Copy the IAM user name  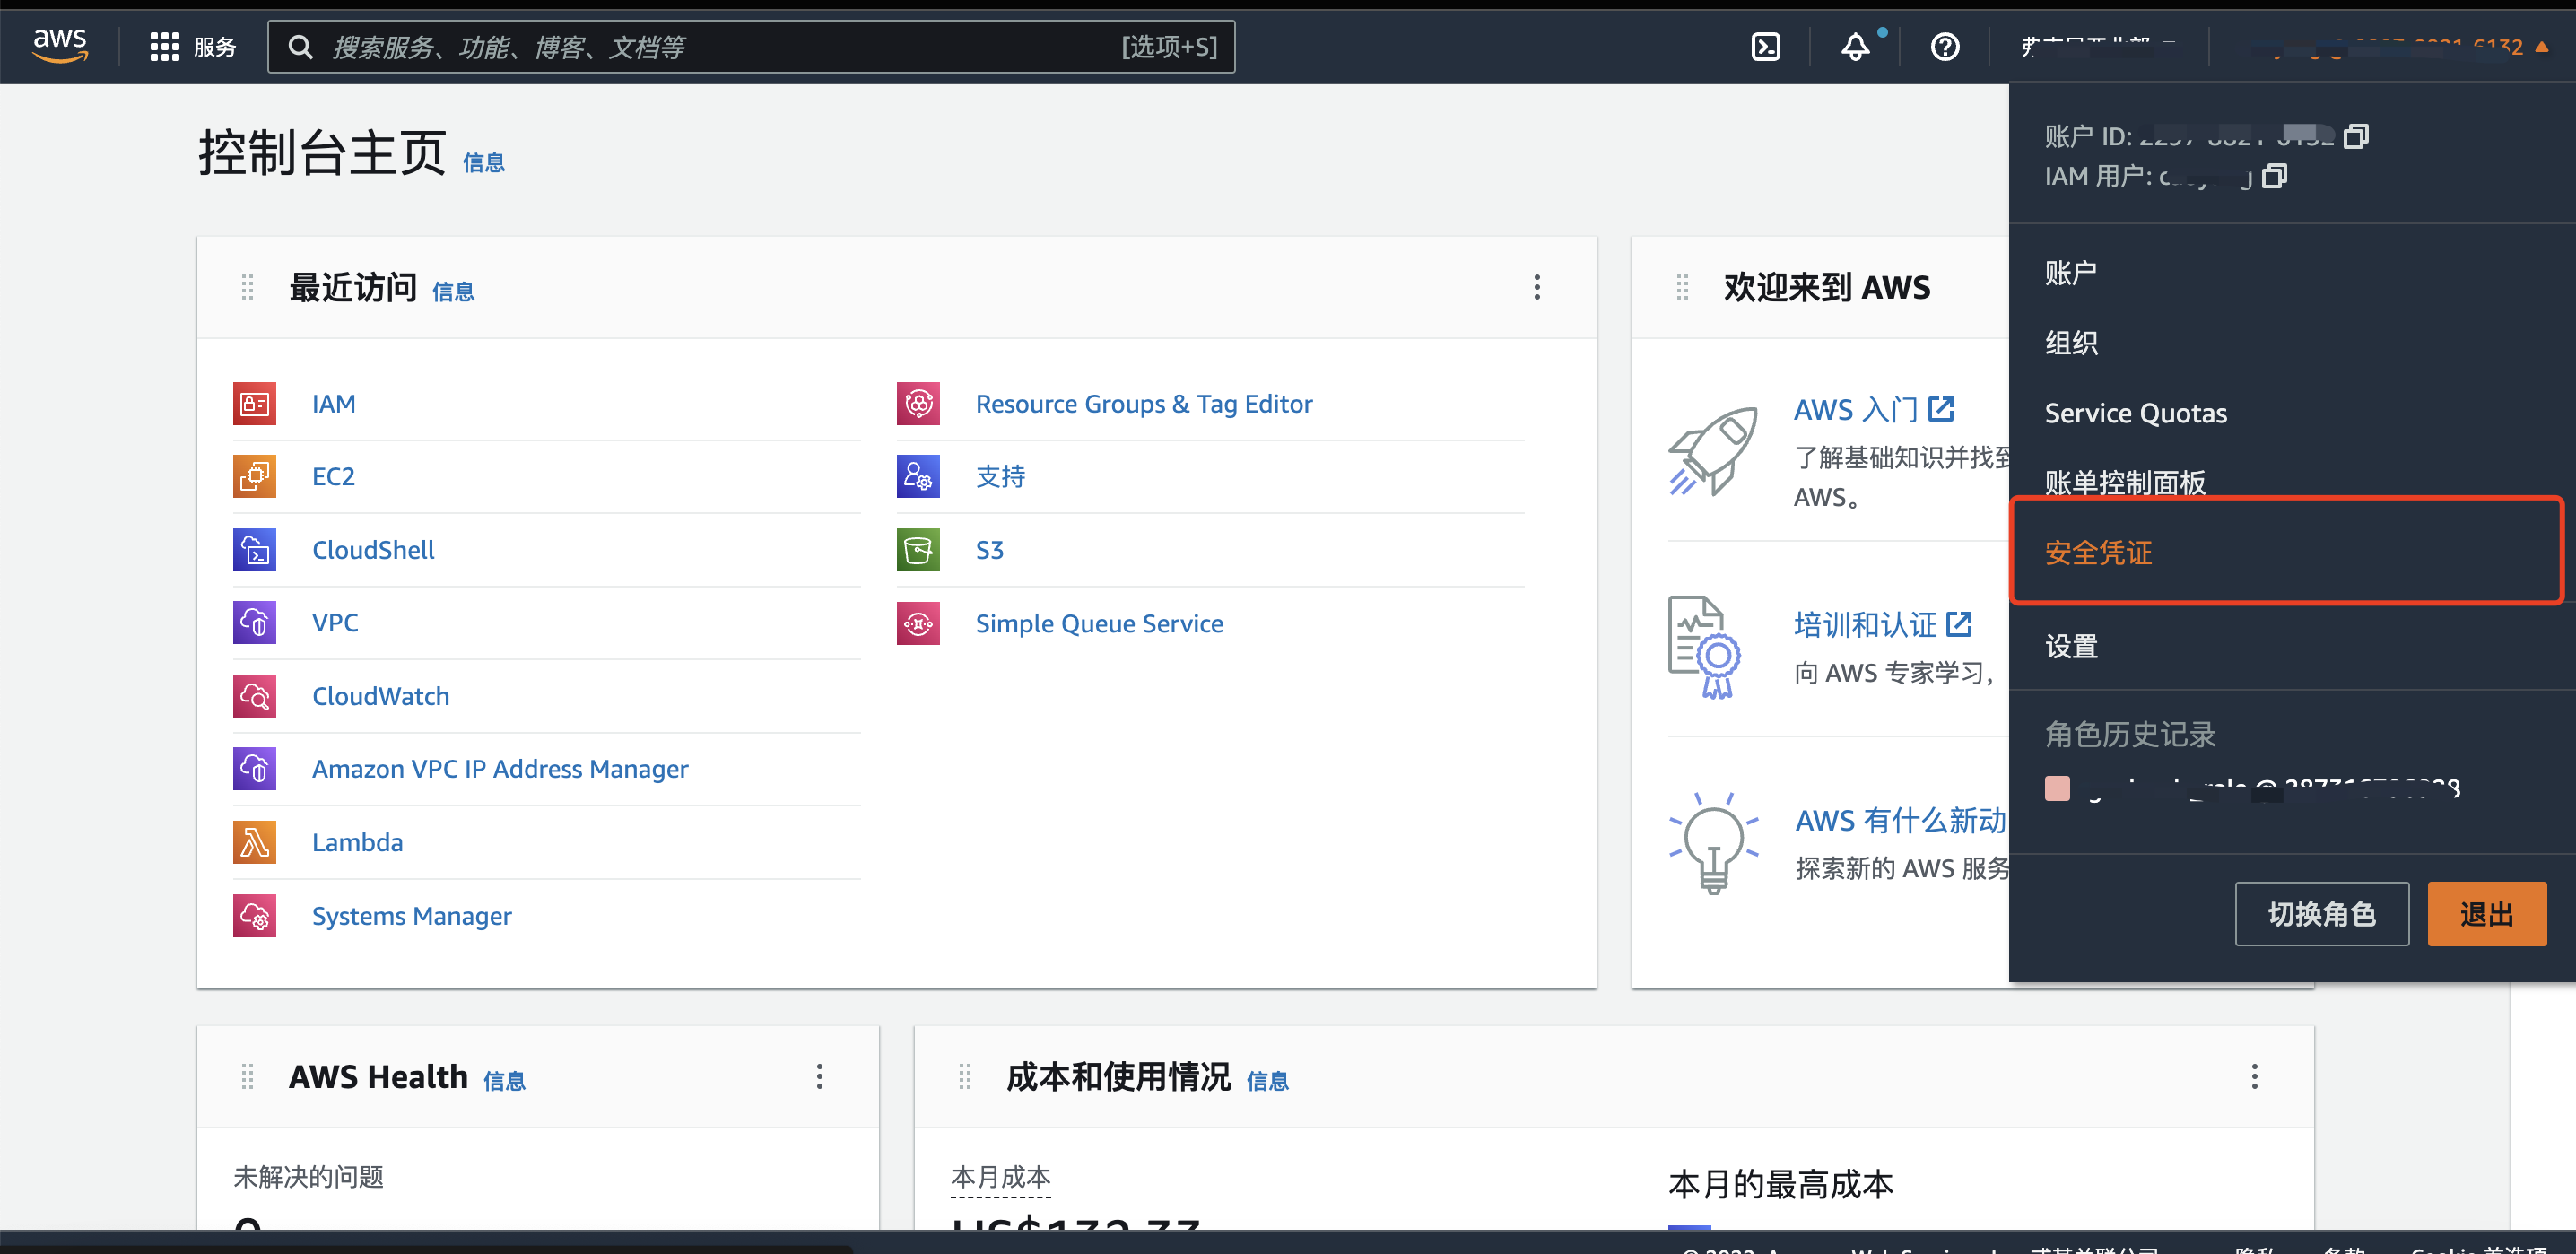click(x=2274, y=176)
